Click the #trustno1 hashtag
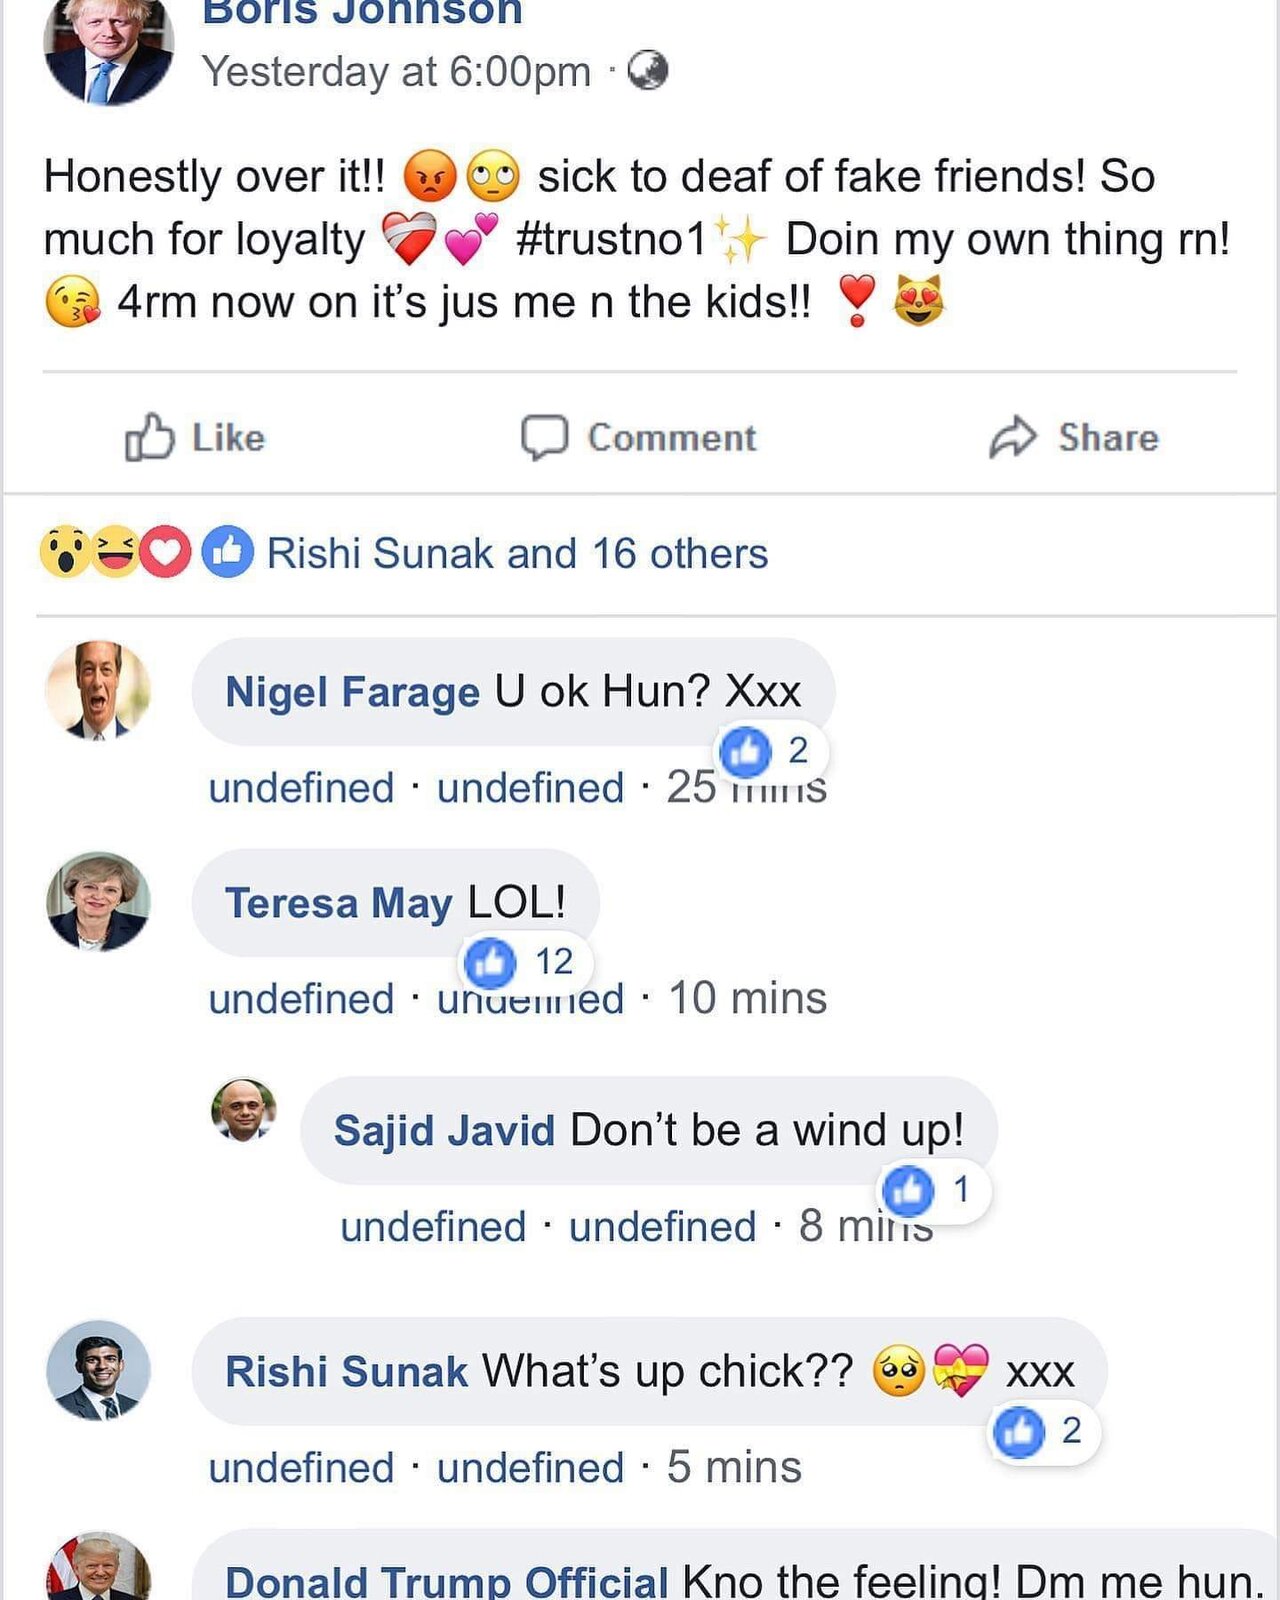Screen dimensions: 1280x1600 (x=611, y=239)
